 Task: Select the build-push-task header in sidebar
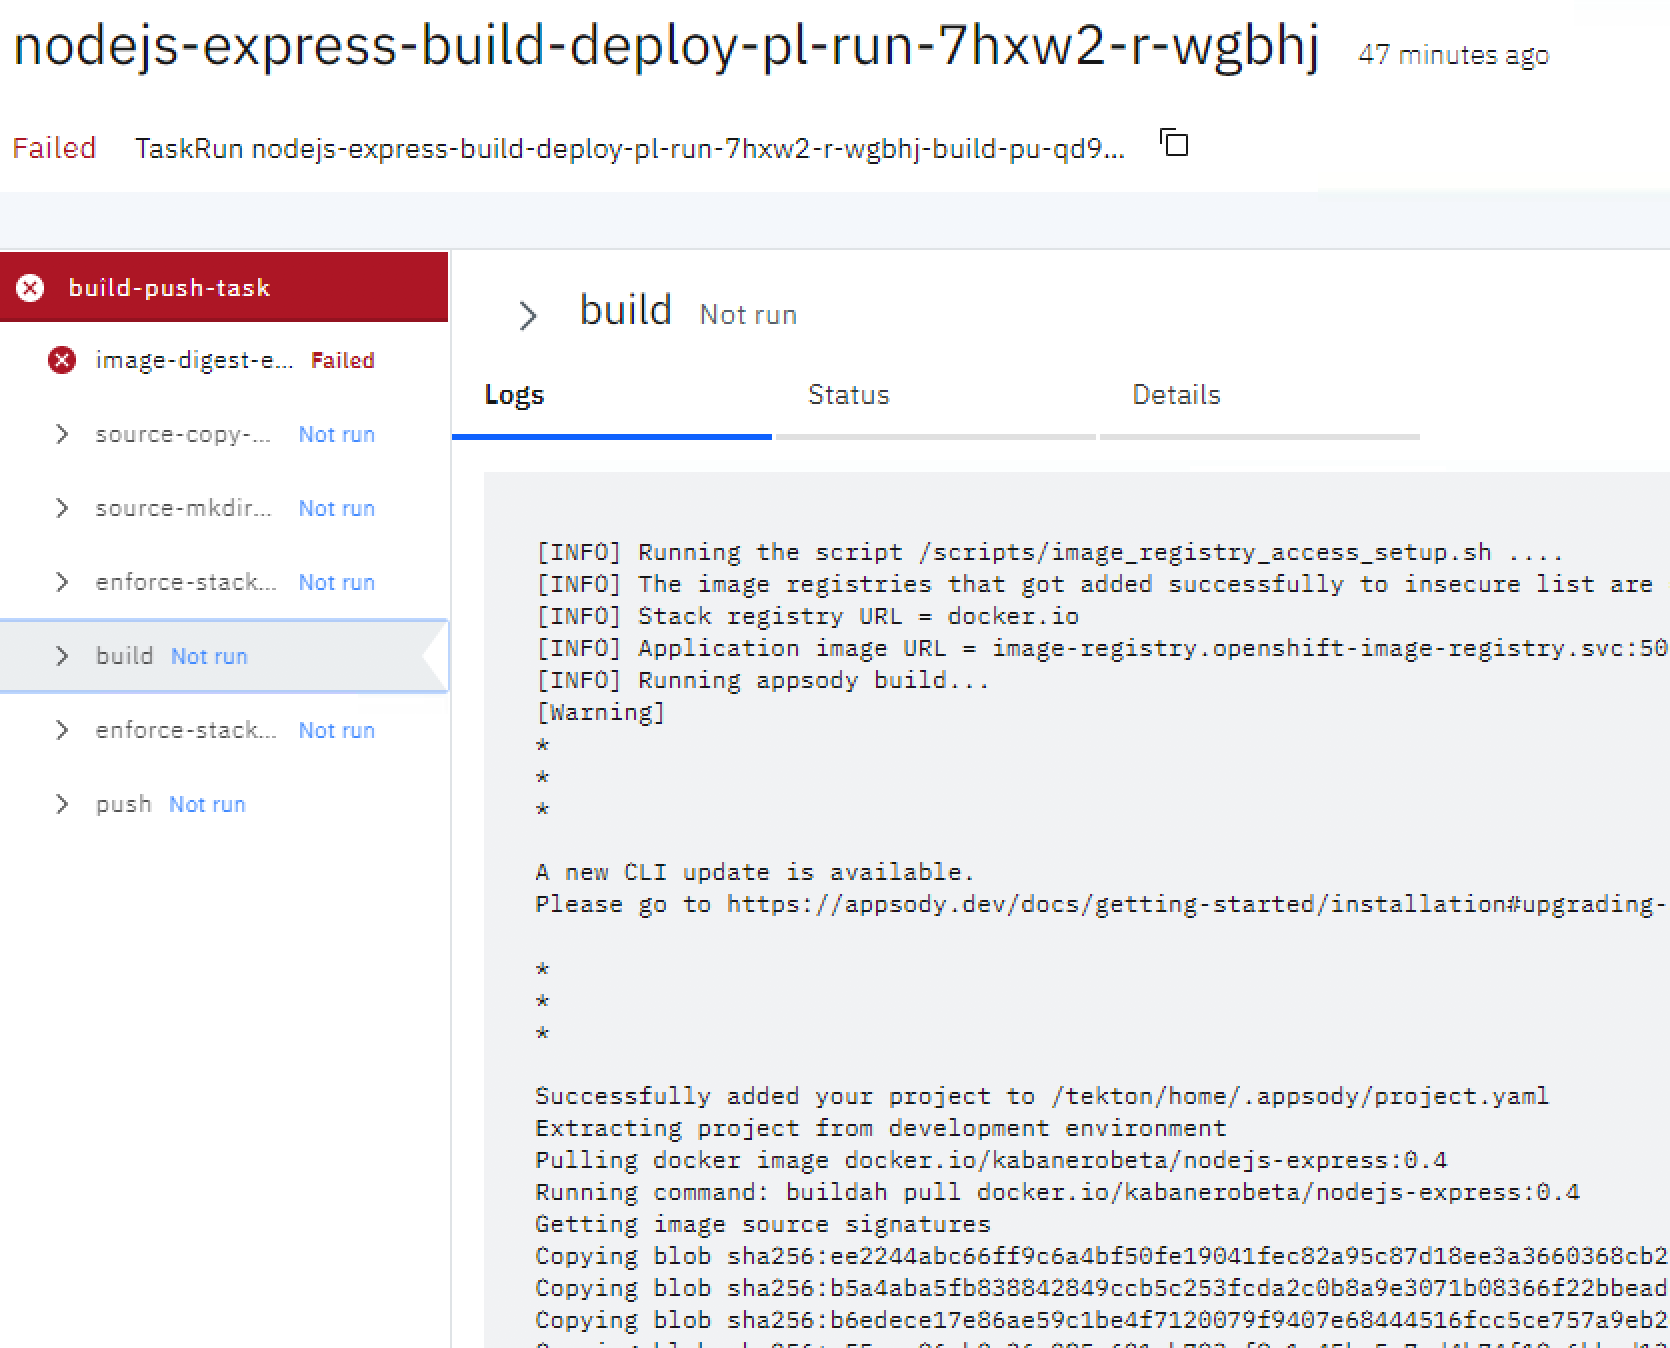tap(168, 288)
